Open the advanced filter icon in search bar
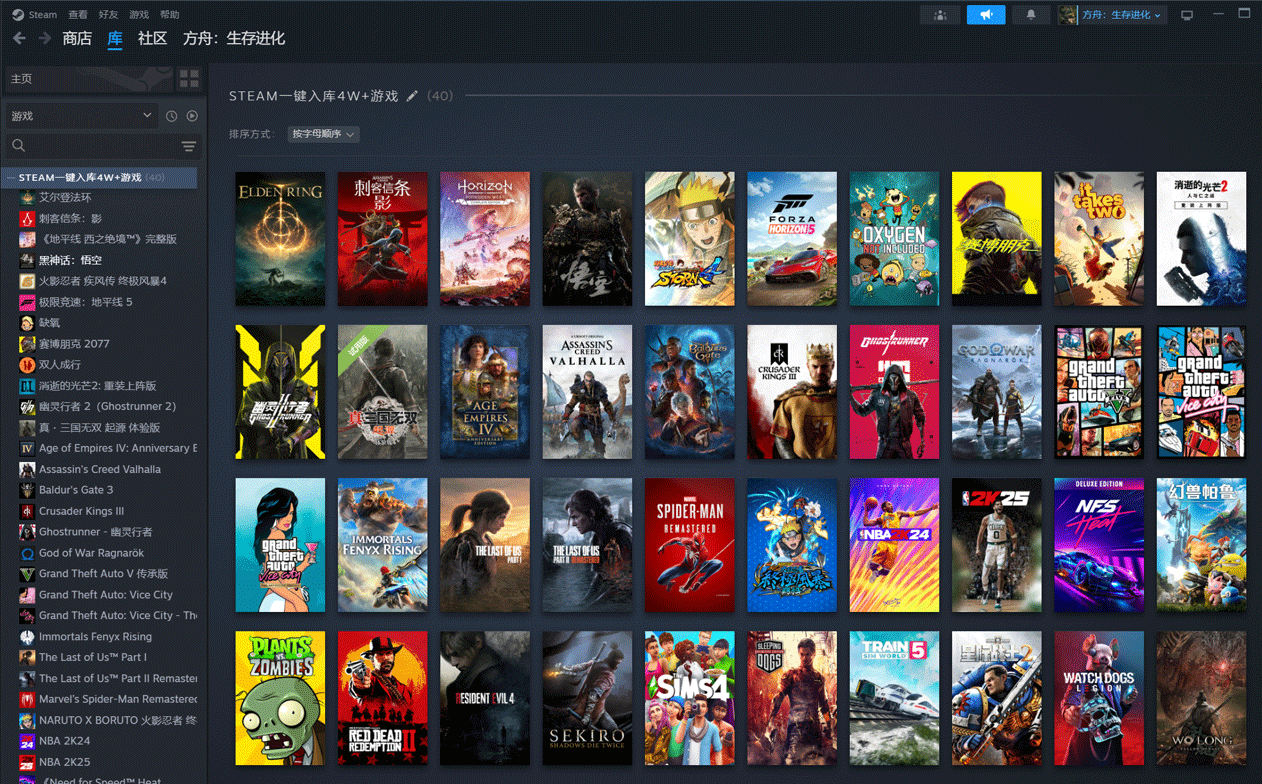This screenshot has width=1262, height=784. click(x=188, y=147)
